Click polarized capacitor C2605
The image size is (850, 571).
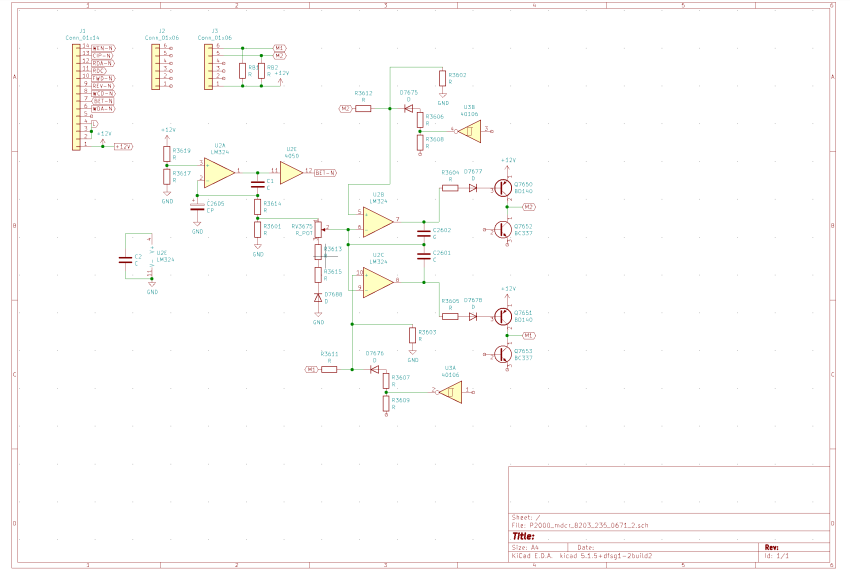pyautogui.click(x=198, y=207)
